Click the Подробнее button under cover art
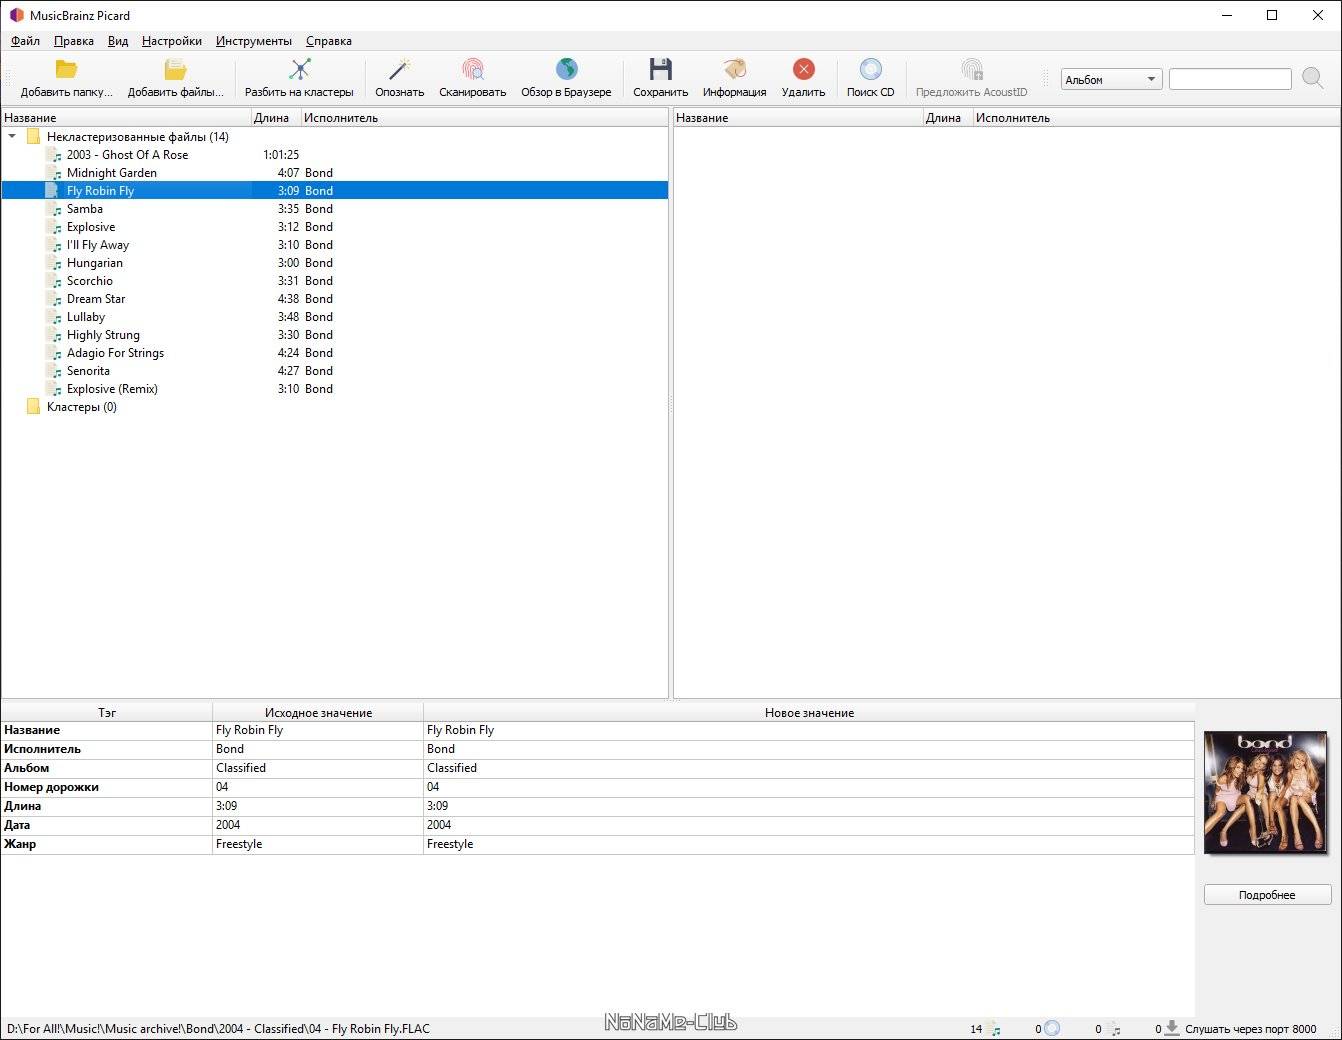Viewport: 1342px width, 1040px height. point(1267,895)
